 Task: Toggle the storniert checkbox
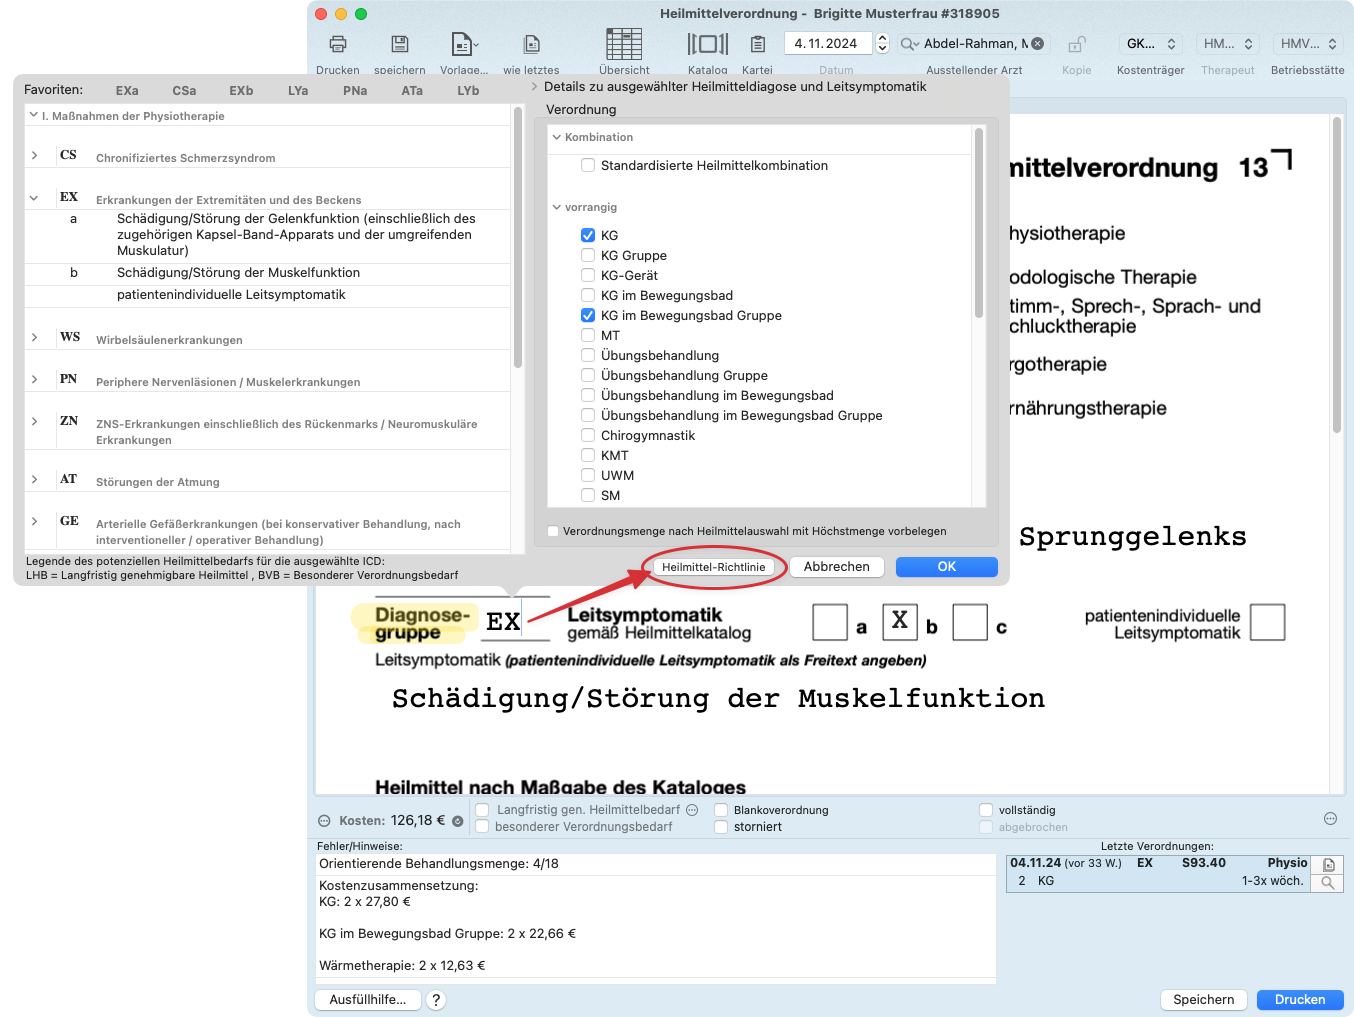click(x=721, y=827)
